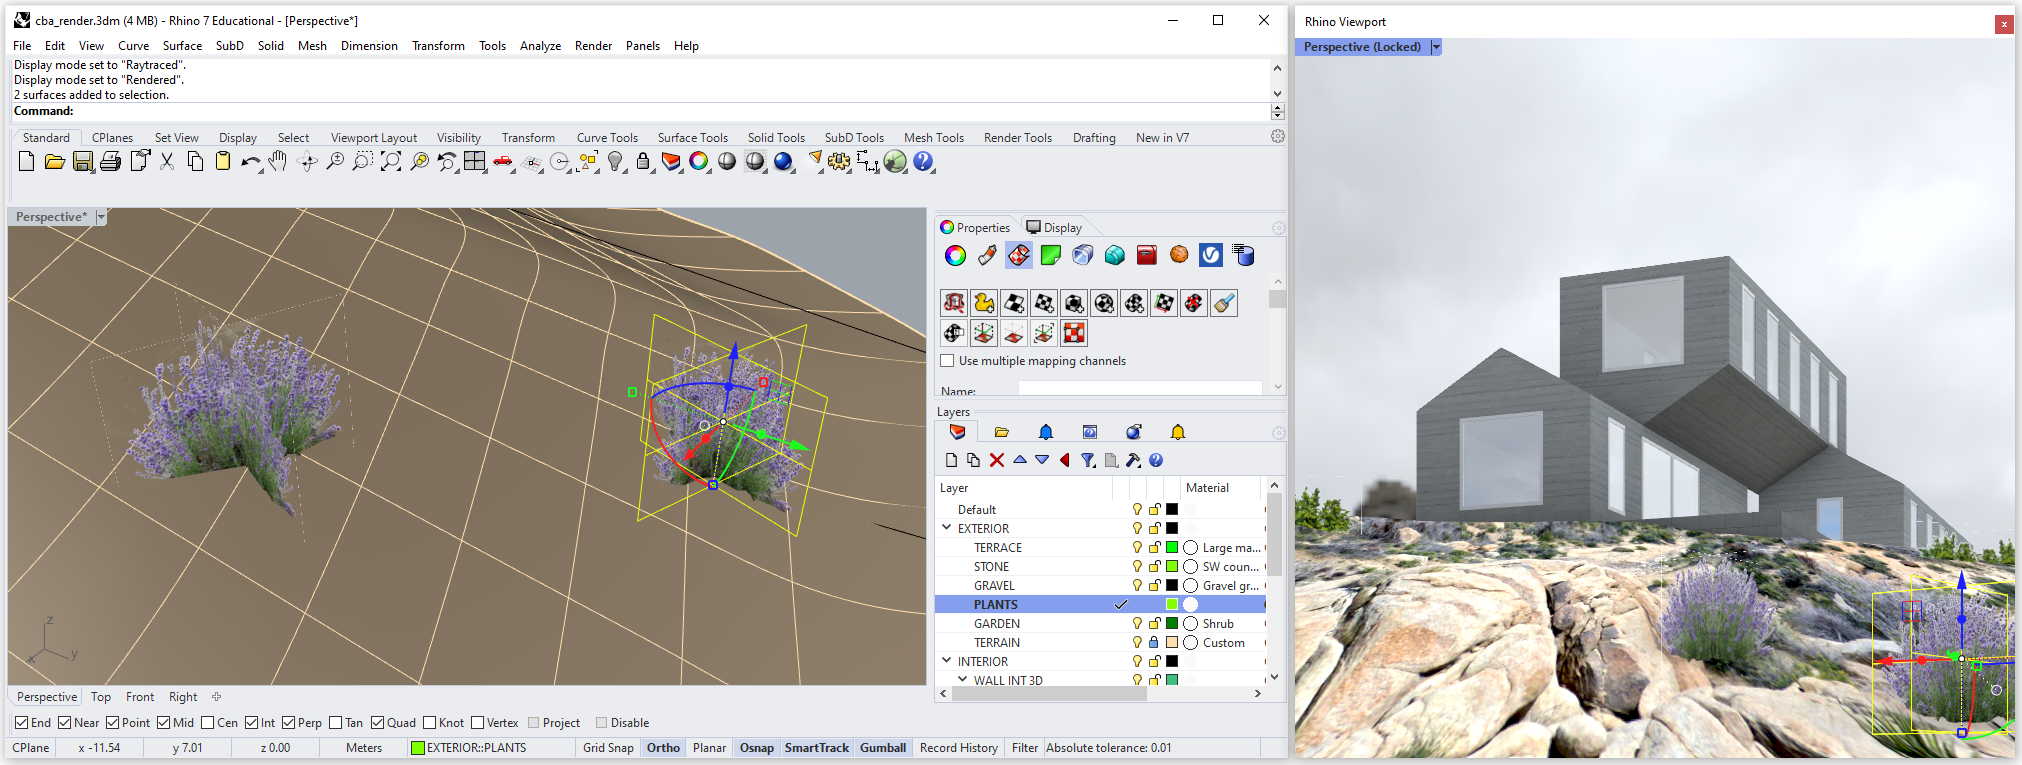Image resolution: width=2022 pixels, height=765 pixels.
Task: Click the Gumball status bar button
Action: [882, 748]
